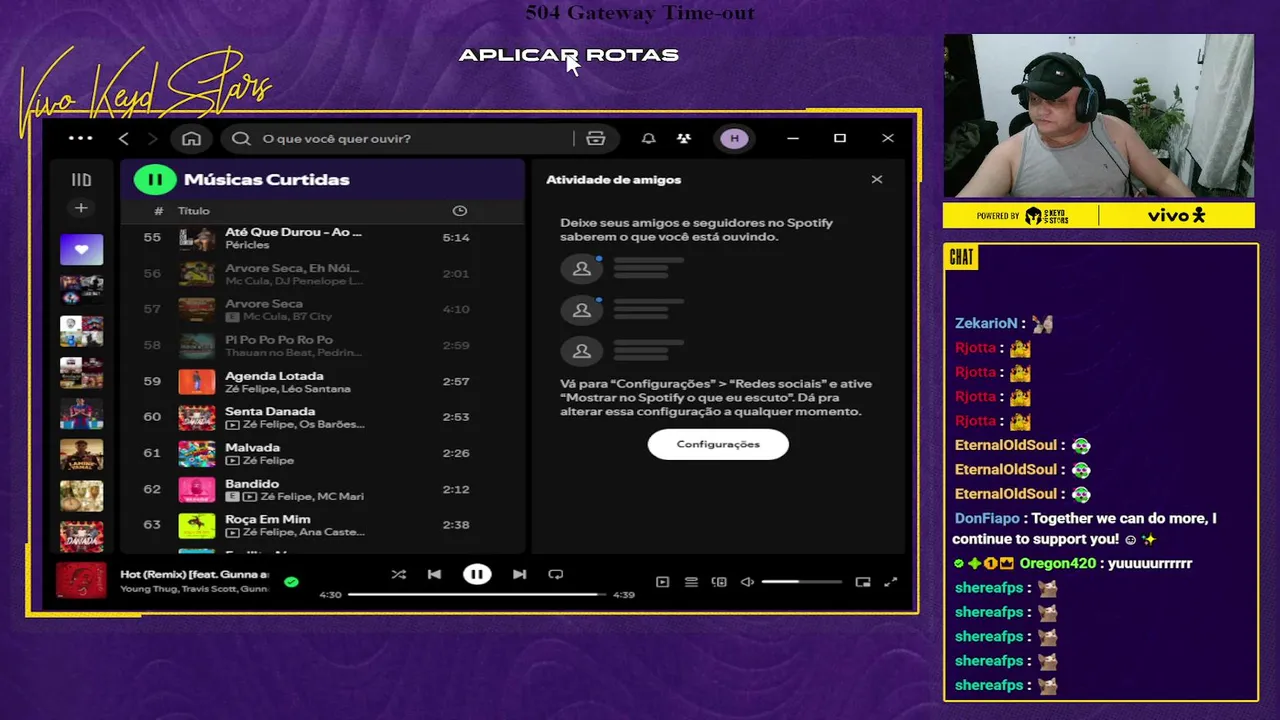
Task: Close the 'Atividade de amigos' panel
Action: pos(877,180)
